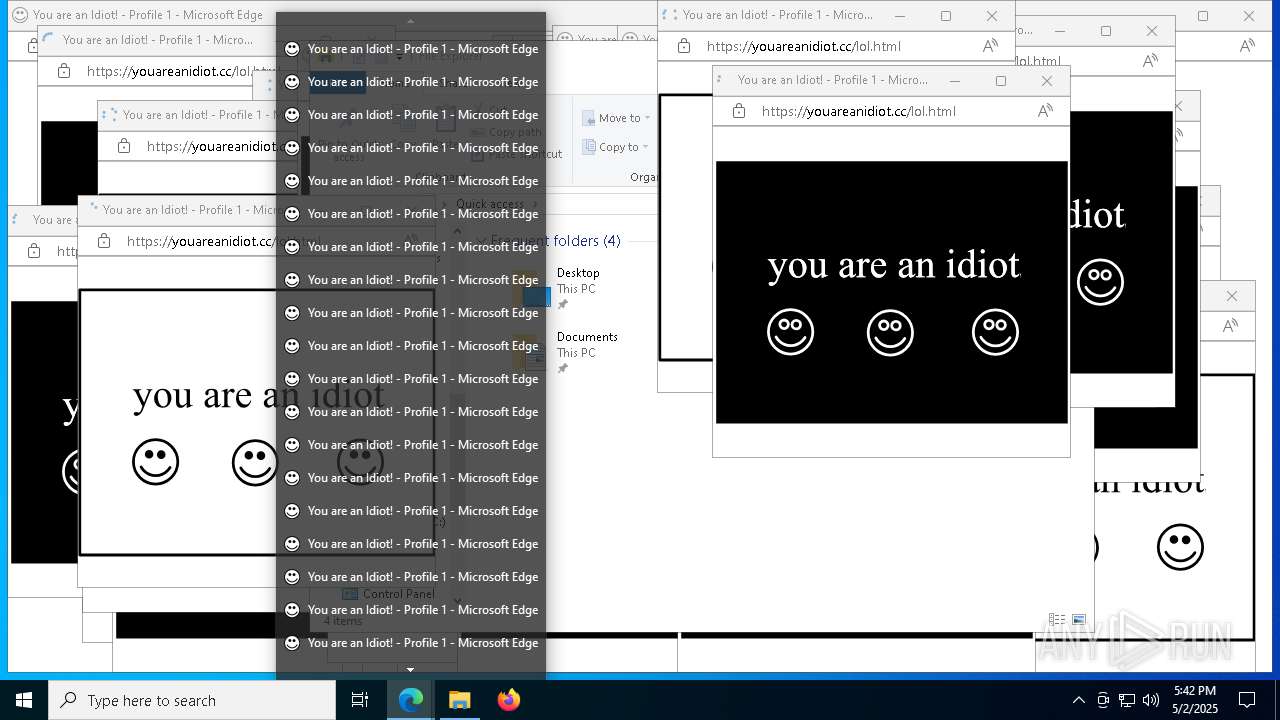The width and height of the screenshot is (1280, 720).
Task: Minimize the frontmost black-page Edge window
Action: (x=954, y=80)
